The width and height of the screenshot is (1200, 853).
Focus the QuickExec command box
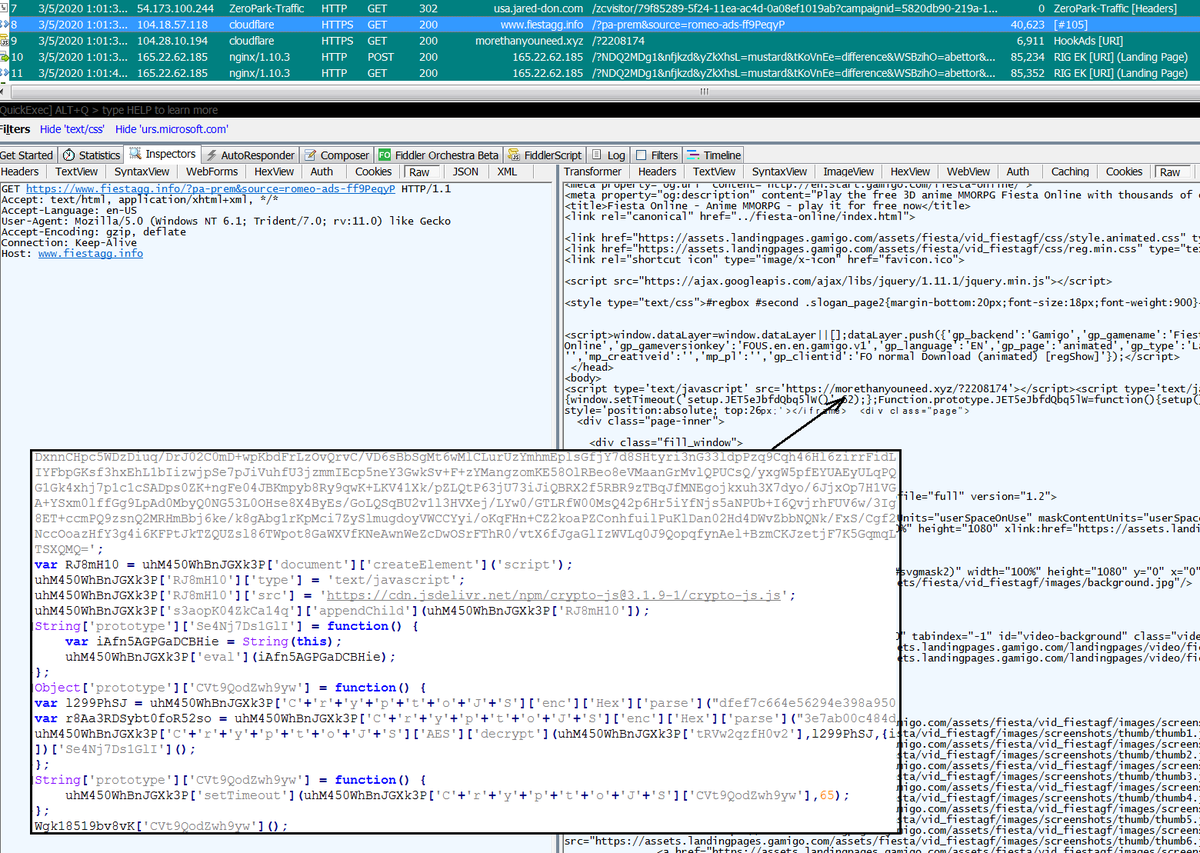tap(600, 110)
